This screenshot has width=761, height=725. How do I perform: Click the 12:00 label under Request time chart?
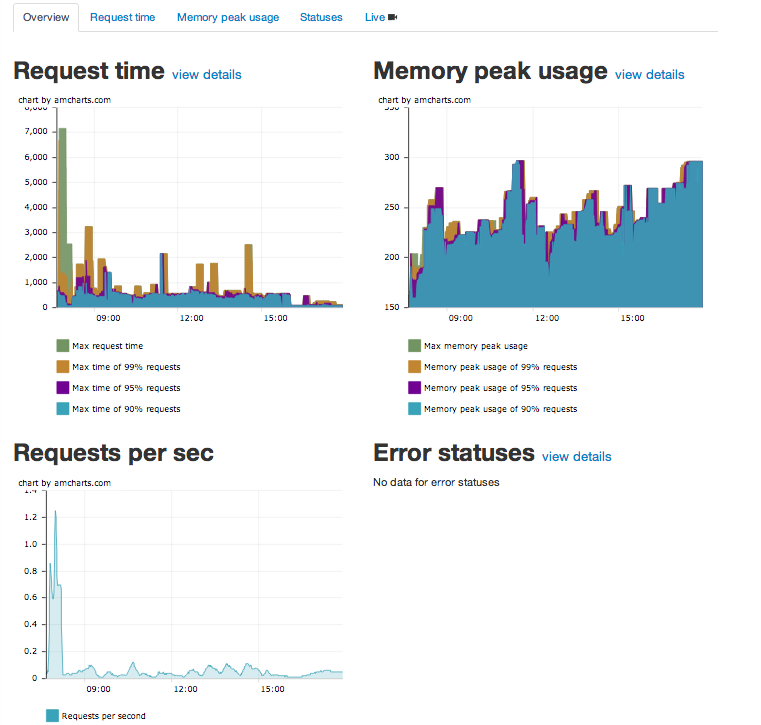click(192, 318)
